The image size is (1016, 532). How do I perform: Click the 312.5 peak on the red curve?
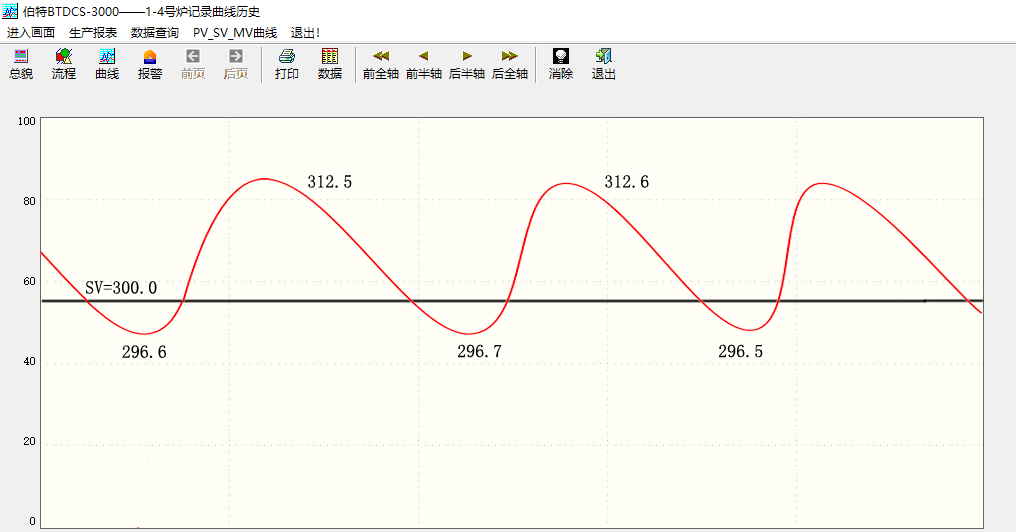[264, 179]
